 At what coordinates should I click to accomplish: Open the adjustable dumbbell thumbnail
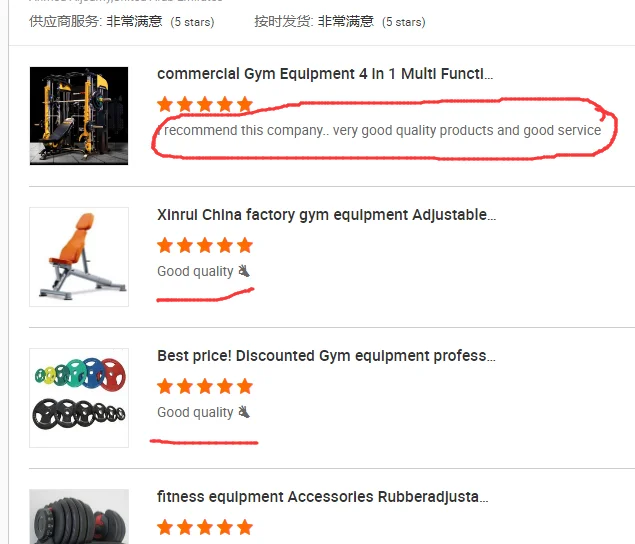[x=79, y=516]
